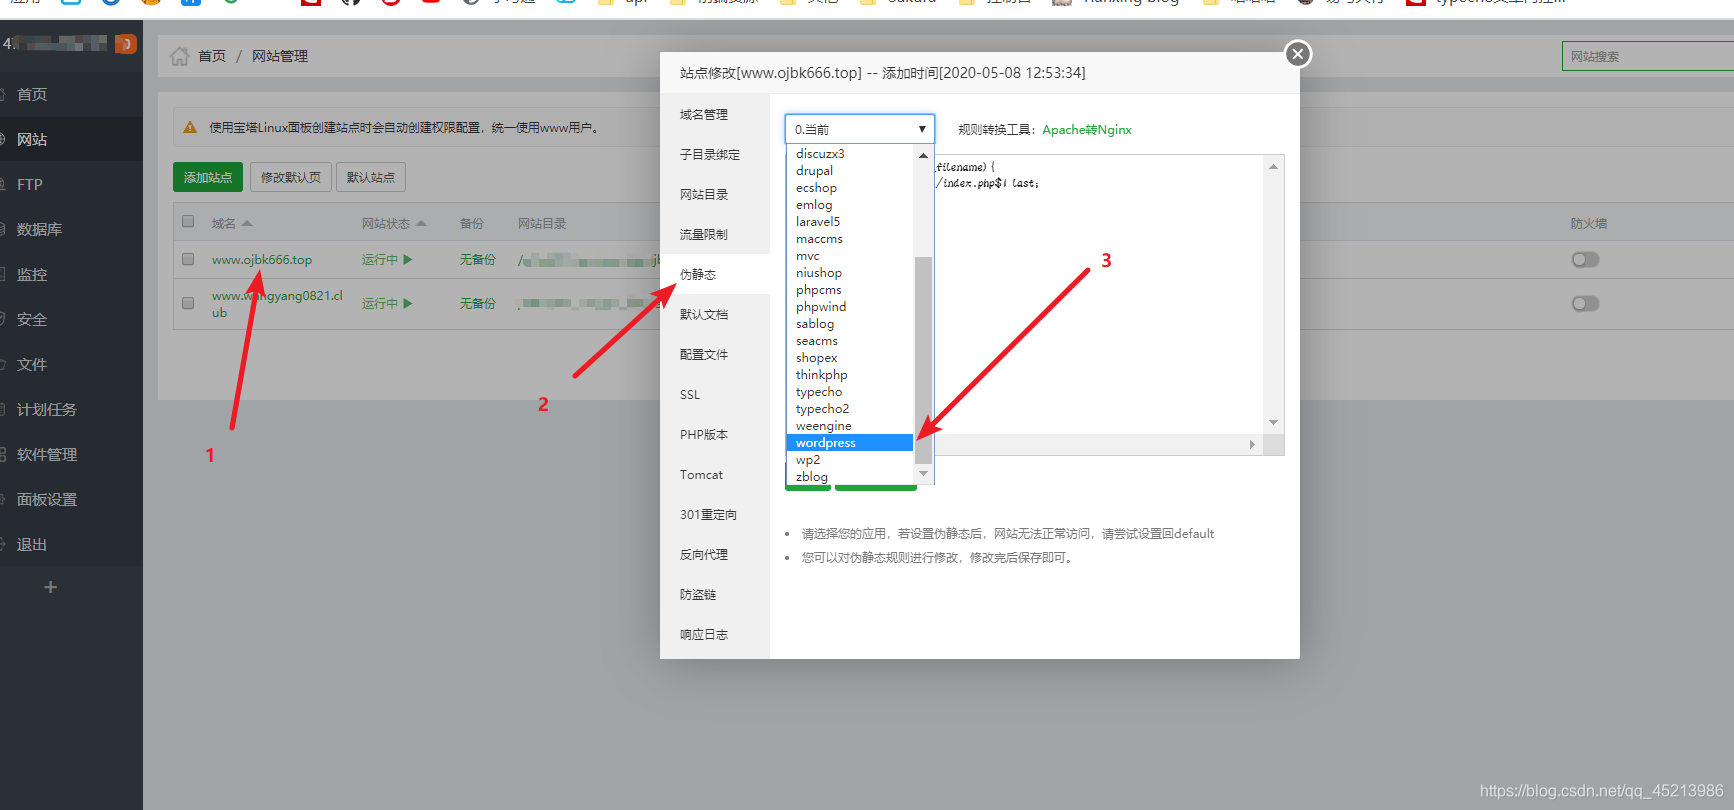
Task: Click the home icon in breadcrumb
Action: pos(180,56)
